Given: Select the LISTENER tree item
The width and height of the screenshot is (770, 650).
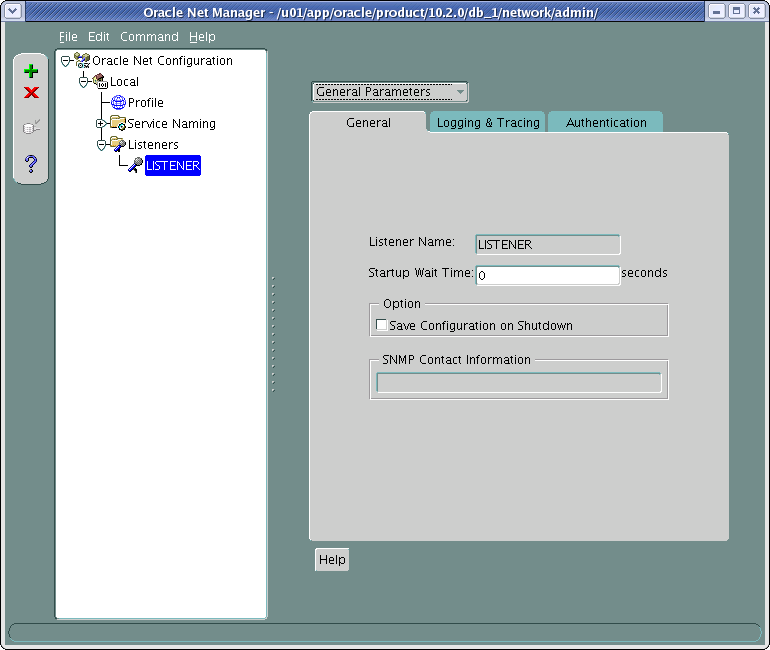Looking at the screenshot, I should click(x=173, y=165).
